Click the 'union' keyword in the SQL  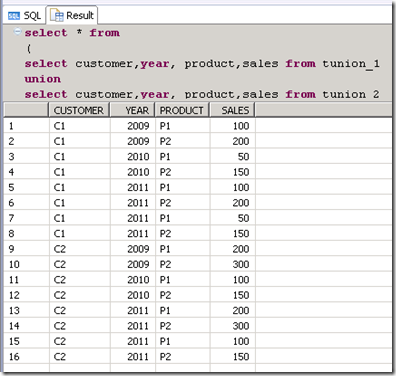[x=43, y=79]
